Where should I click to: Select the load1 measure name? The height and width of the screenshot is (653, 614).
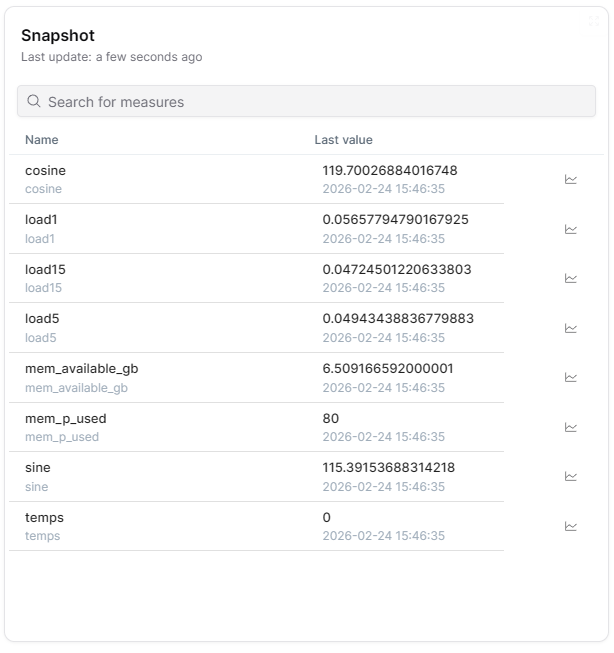point(43,220)
